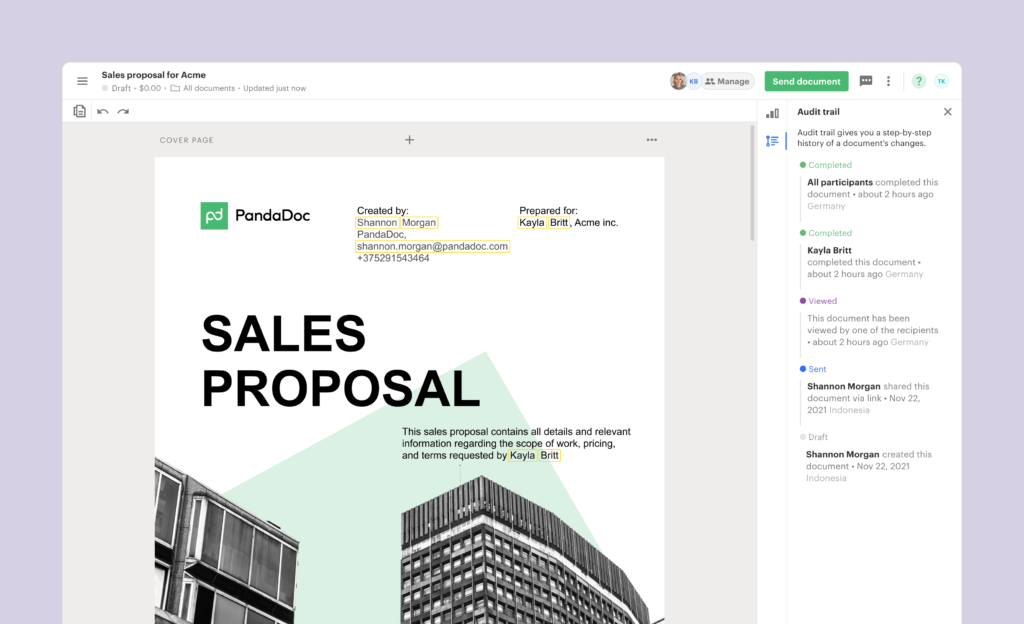The height and width of the screenshot is (624, 1024).
Task: Open the comments chat icon
Action: coord(866,81)
